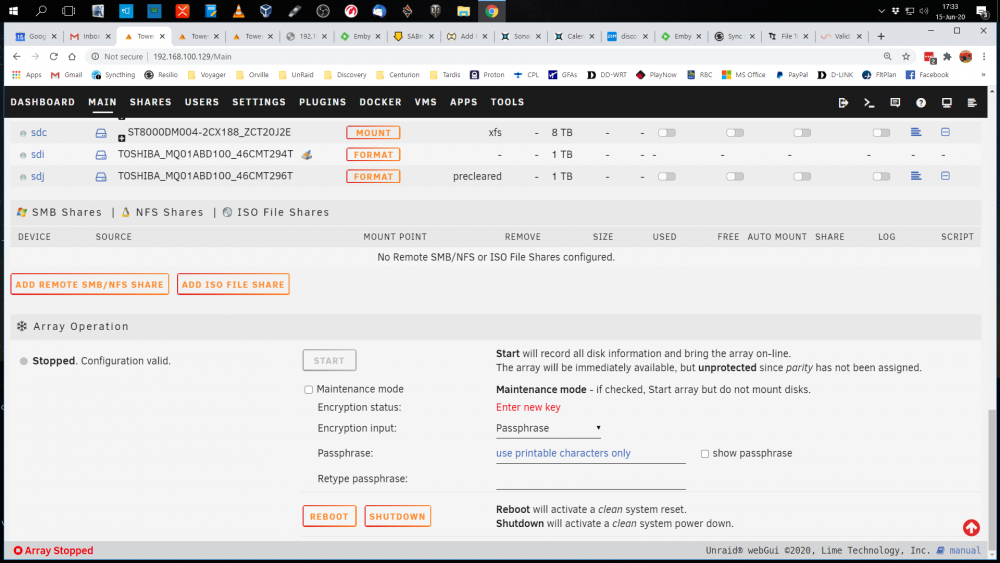Toggle the first switch in the sdj row
The width and height of the screenshot is (1000, 563).
click(x=666, y=177)
